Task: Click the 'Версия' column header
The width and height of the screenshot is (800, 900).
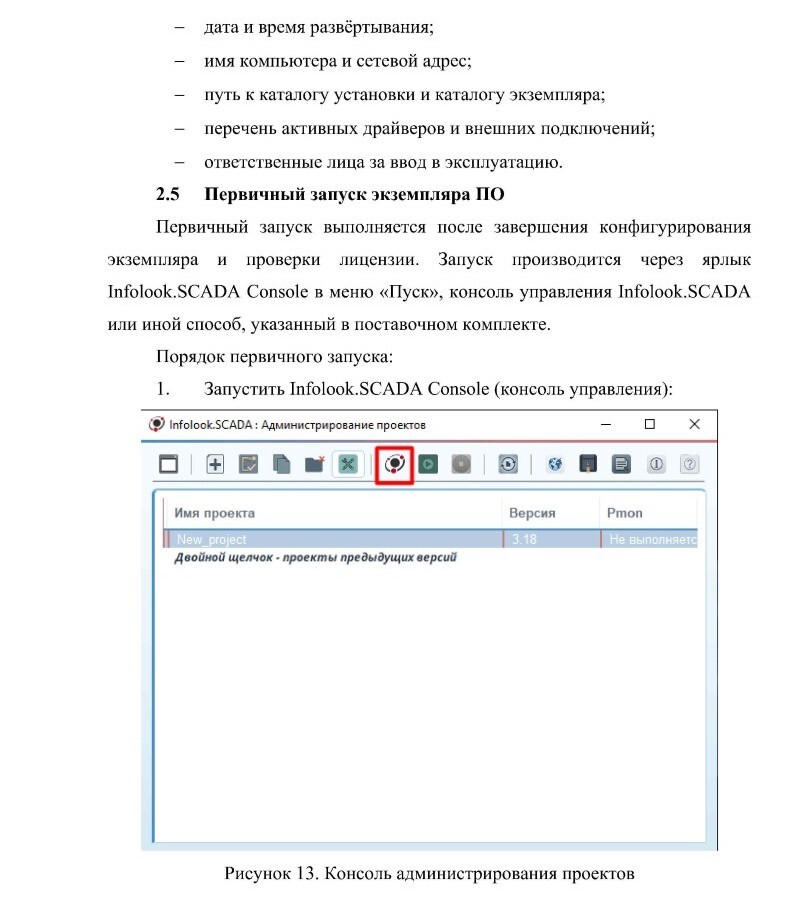Action: tap(532, 513)
